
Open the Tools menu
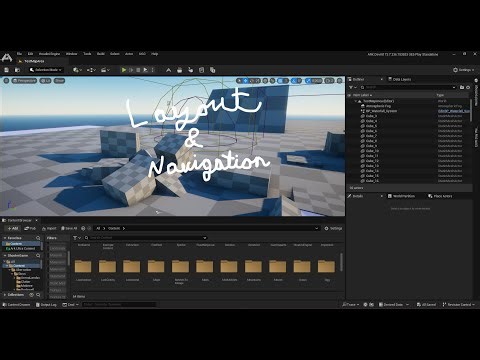pyautogui.click(x=87, y=54)
